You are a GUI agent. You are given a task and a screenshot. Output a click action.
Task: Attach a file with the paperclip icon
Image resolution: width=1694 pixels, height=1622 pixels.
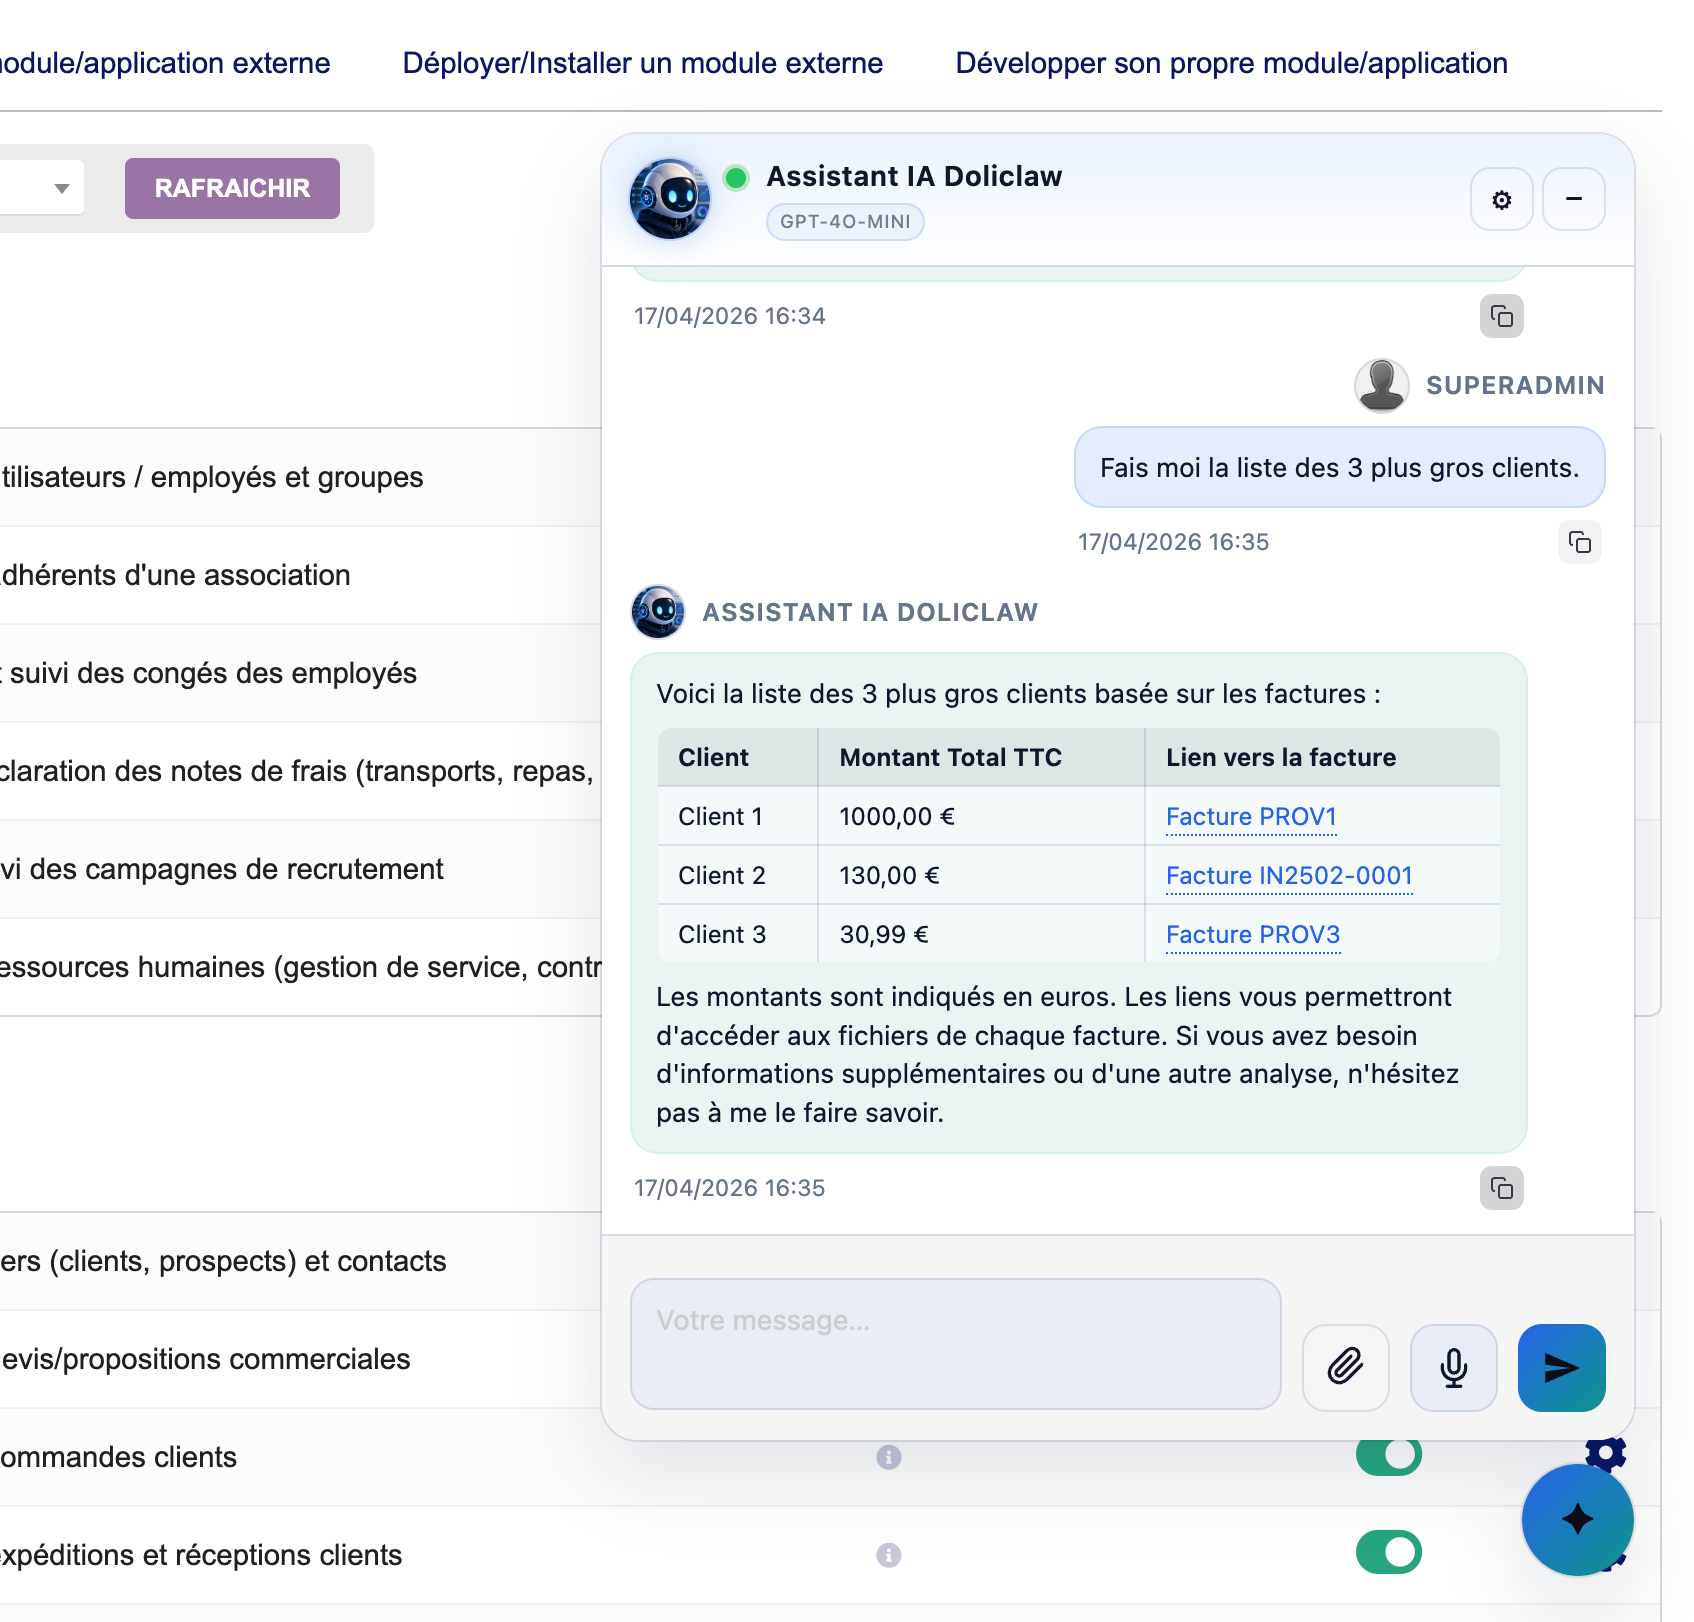tap(1345, 1367)
